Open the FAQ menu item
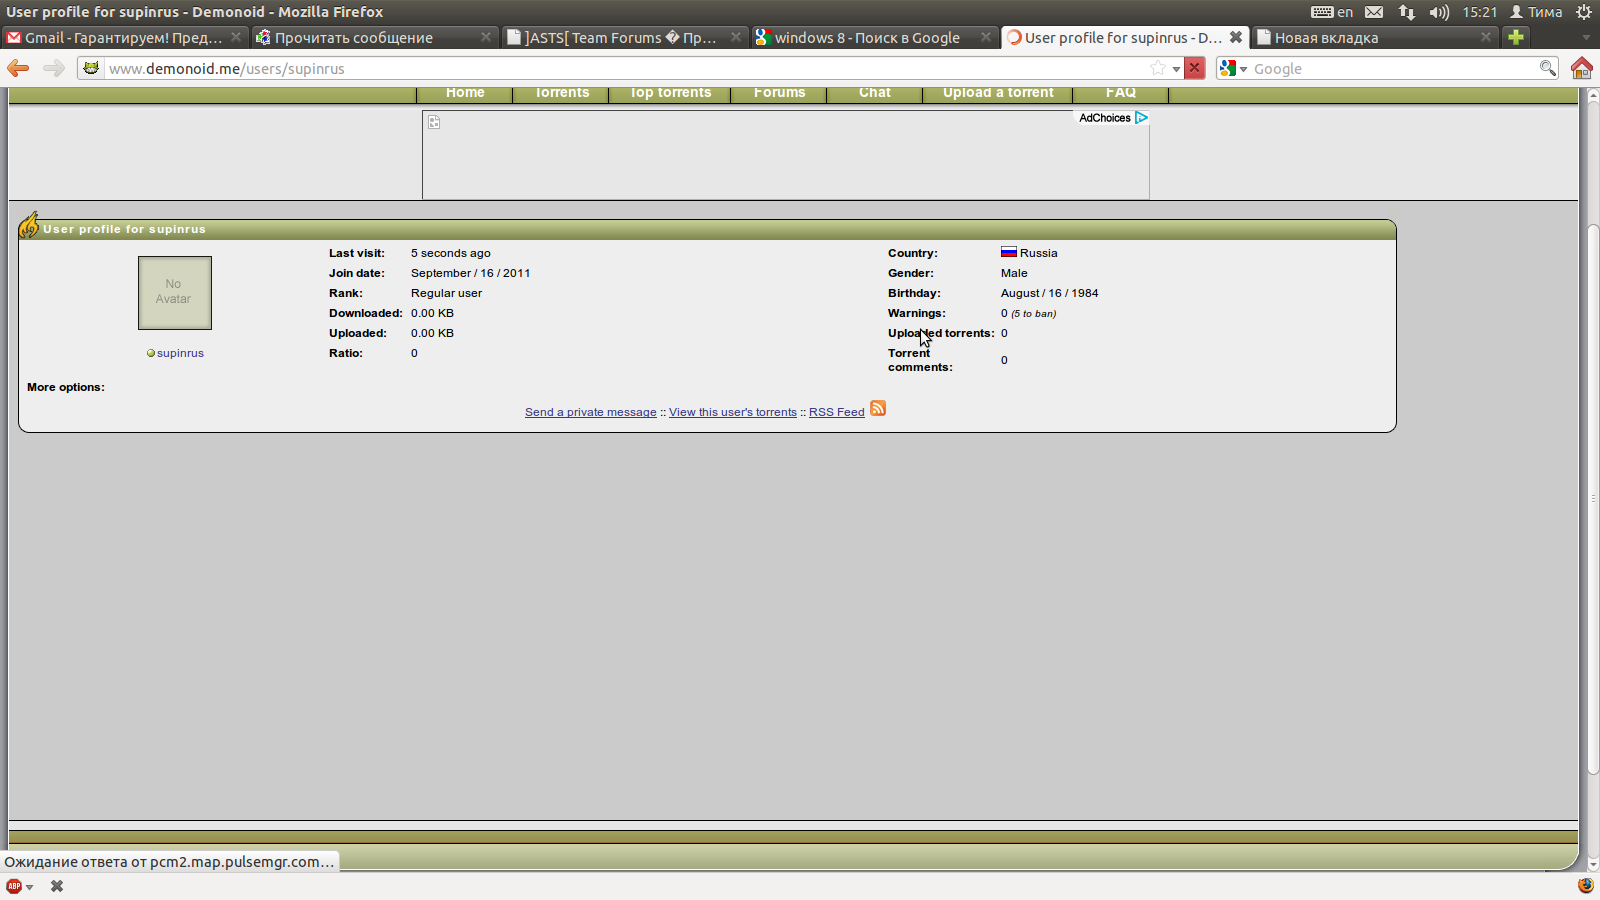The height and width of the screenshot is (900, 1600). [1121, 93]
